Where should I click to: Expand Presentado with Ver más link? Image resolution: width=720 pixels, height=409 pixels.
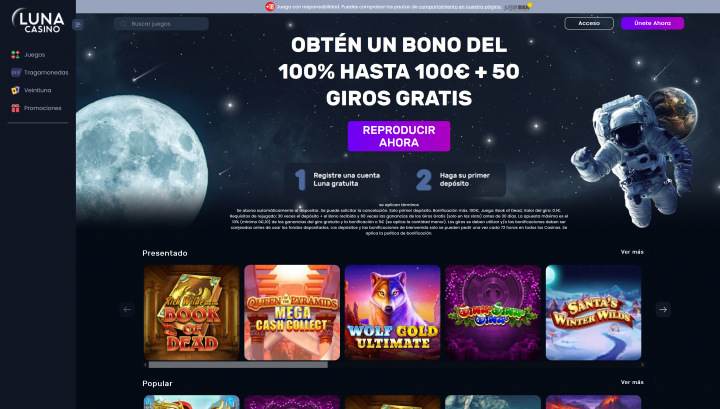(632, 252)
